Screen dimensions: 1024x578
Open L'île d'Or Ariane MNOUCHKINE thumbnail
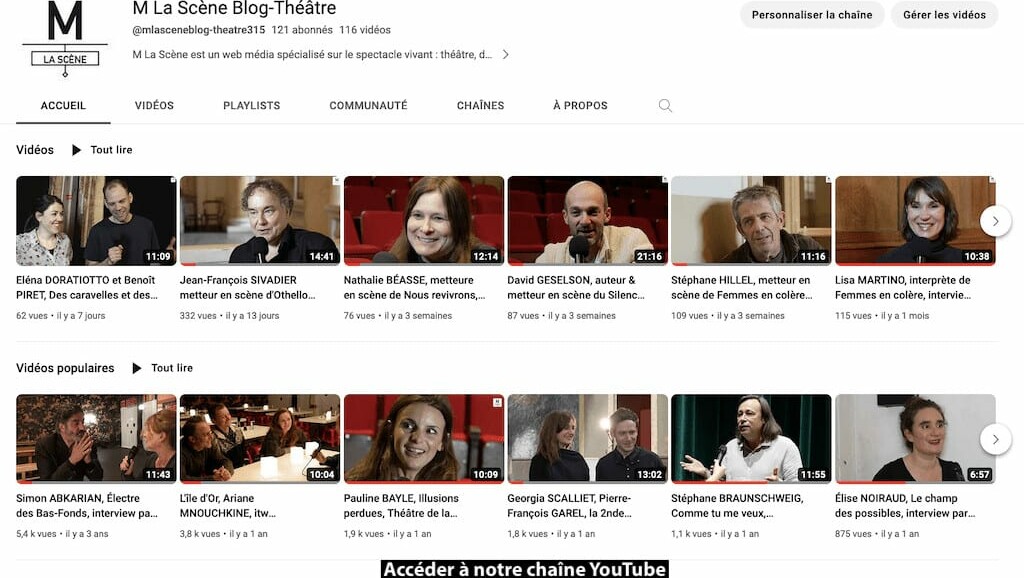pyautogui.click(x=260, y=439)
